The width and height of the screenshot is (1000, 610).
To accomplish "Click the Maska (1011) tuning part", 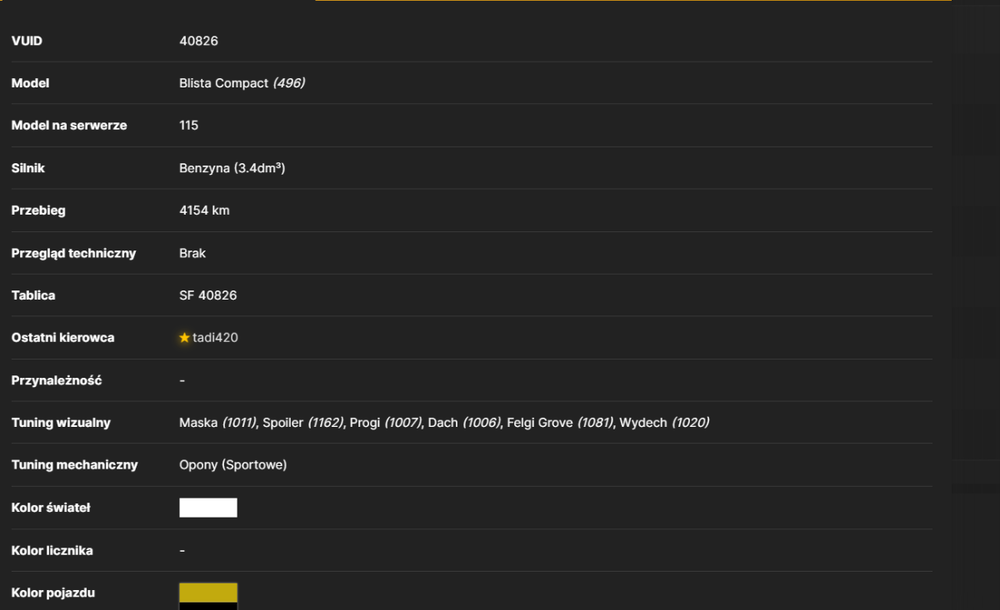I will click(218, 422).
